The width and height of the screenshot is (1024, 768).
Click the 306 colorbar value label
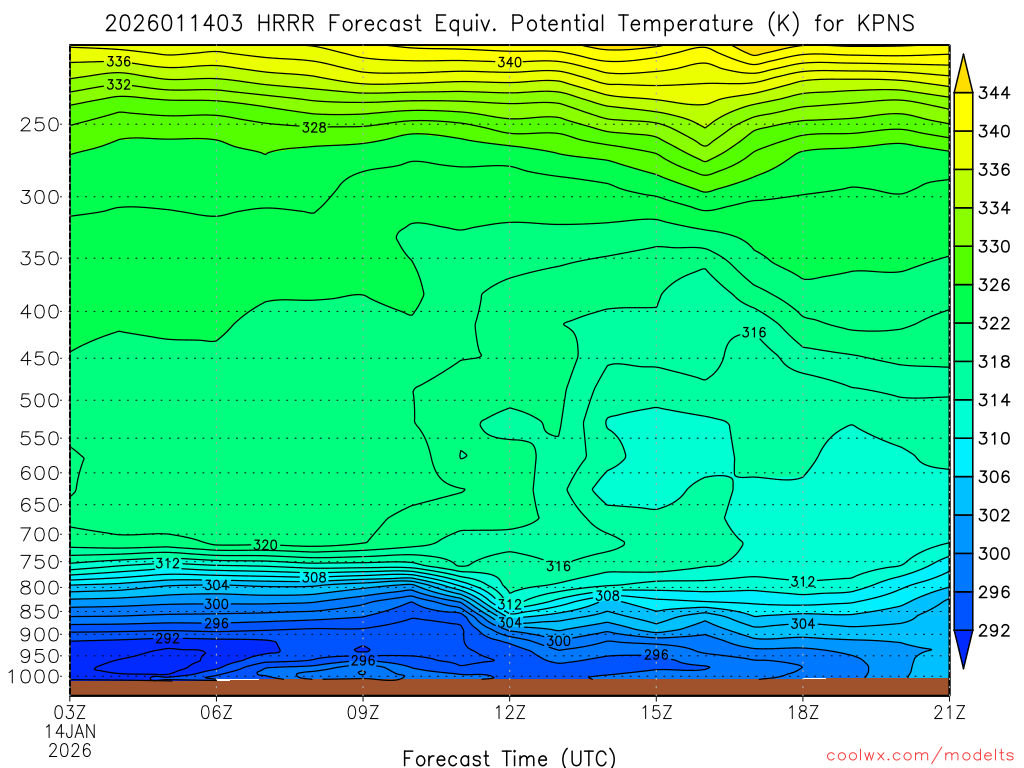coord(993,477)
